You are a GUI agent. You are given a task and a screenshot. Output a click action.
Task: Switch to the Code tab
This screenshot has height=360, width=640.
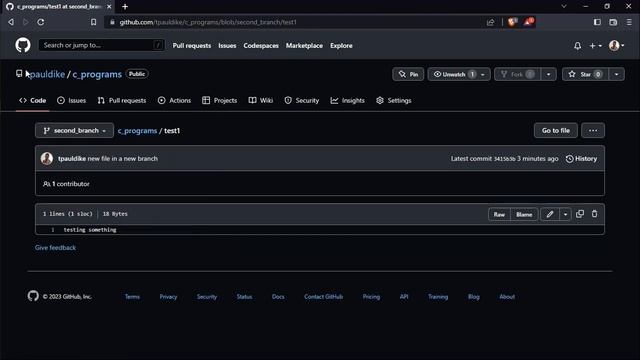click(x=33, y=100)
